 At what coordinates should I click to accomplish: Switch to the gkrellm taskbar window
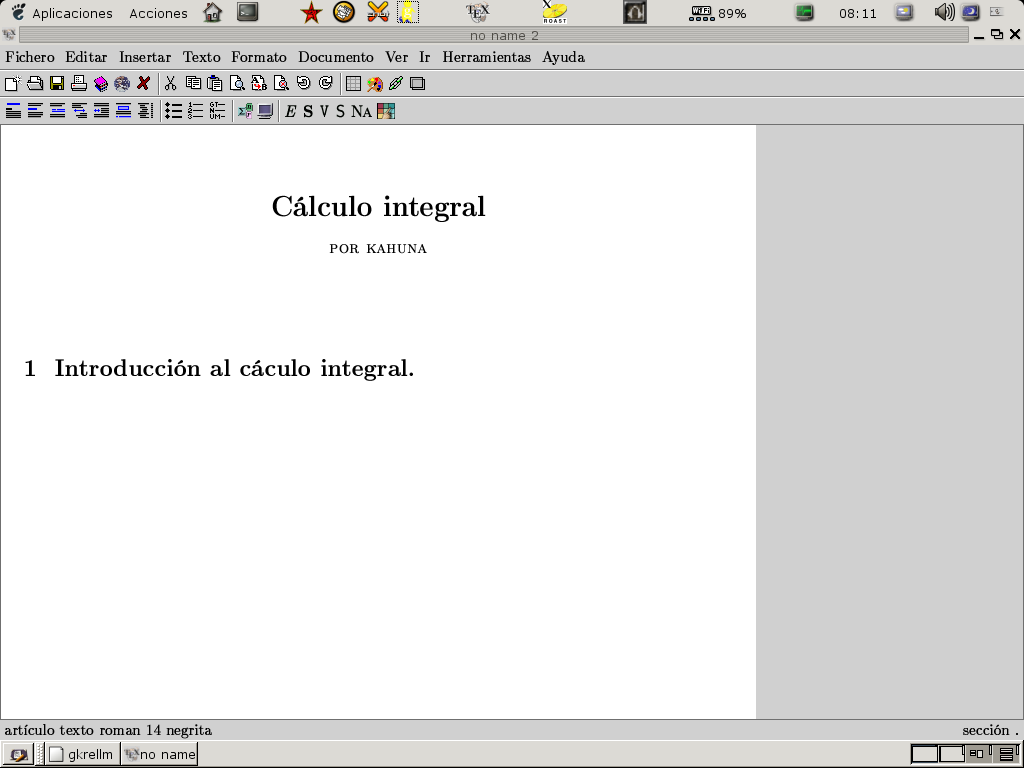point(83,754)
